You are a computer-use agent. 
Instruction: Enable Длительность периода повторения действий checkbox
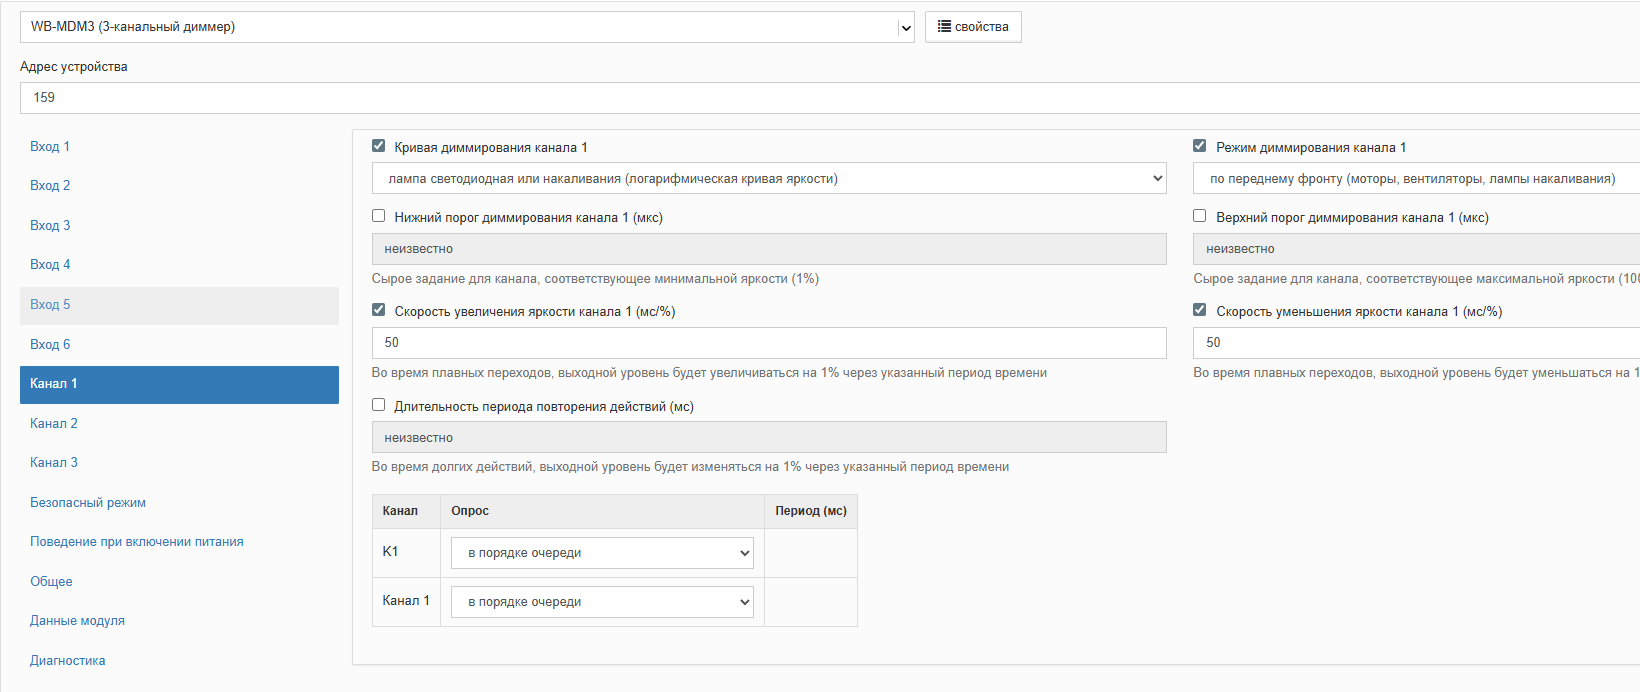379,405
